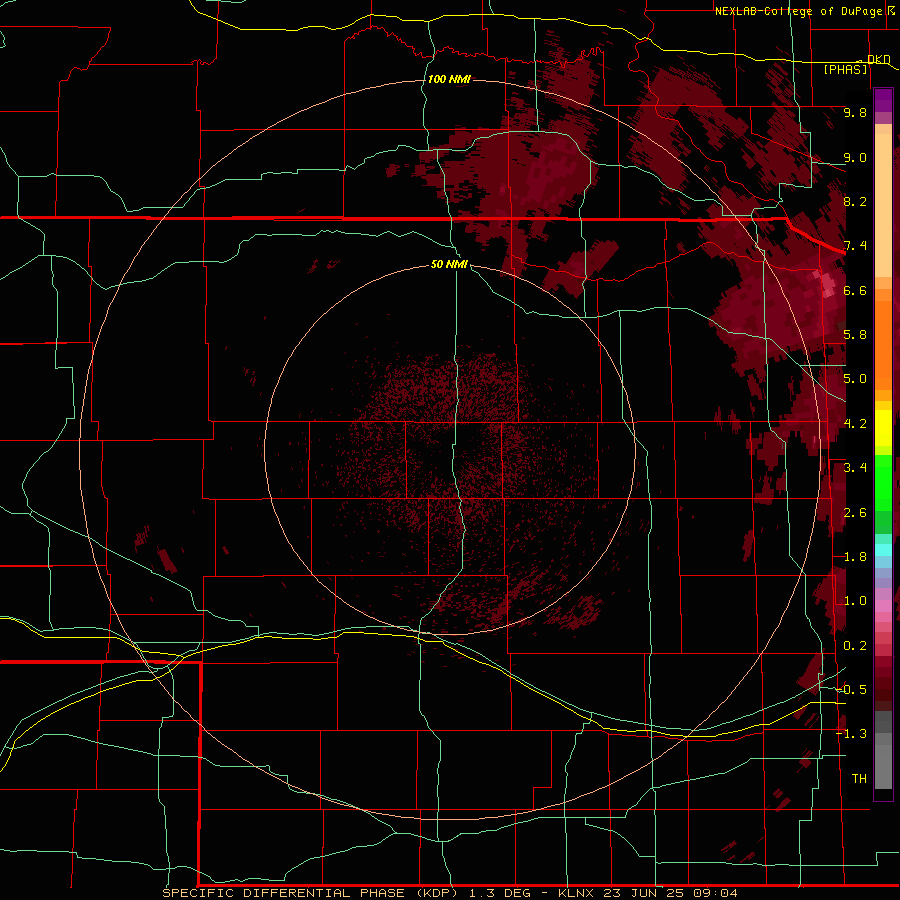Click the 7.4 legend value
The width and height of the screenshot is (900, 900).
click(855, 246)
